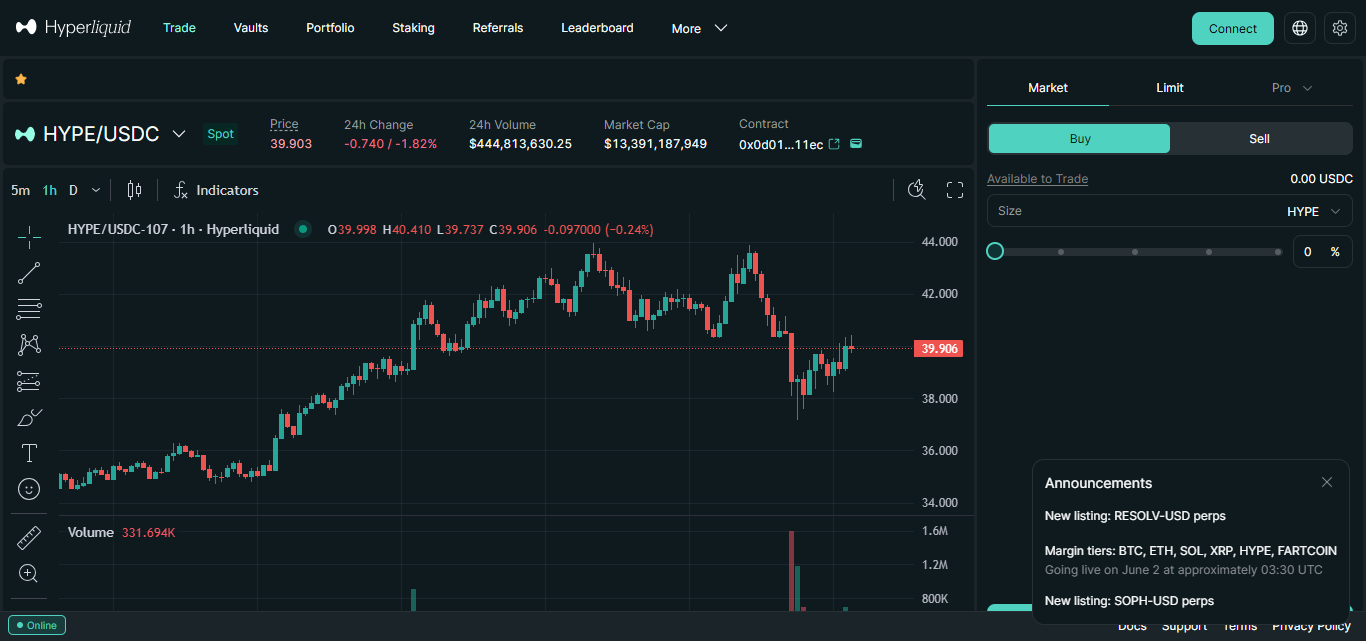1366x641 pixels.
Task: Click the Hyperliquid logo
Action: pyautogui.click(x=73, y=27)
